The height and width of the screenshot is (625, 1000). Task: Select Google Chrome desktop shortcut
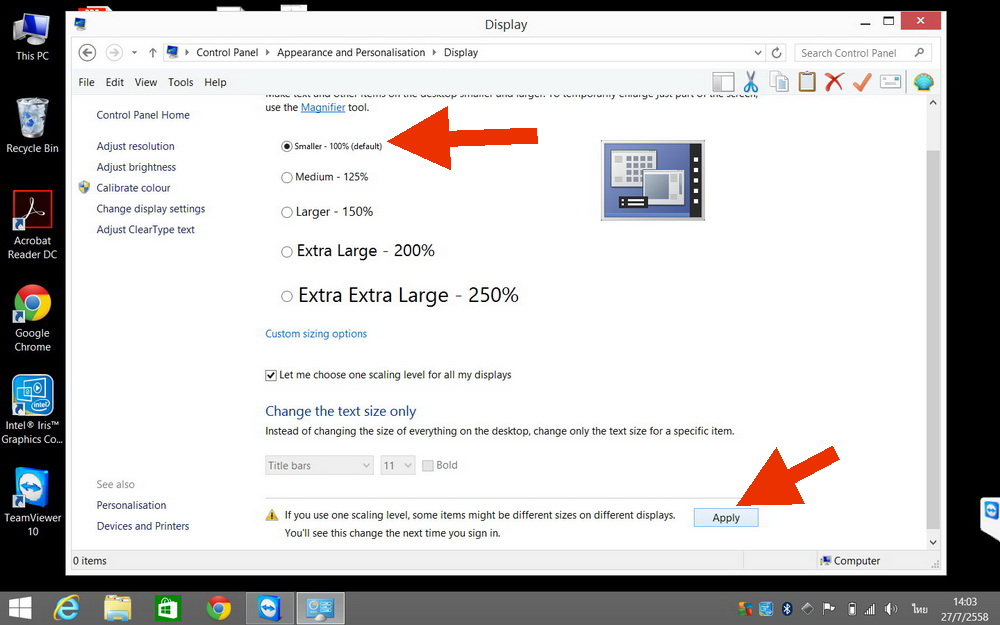click(33, 318)
